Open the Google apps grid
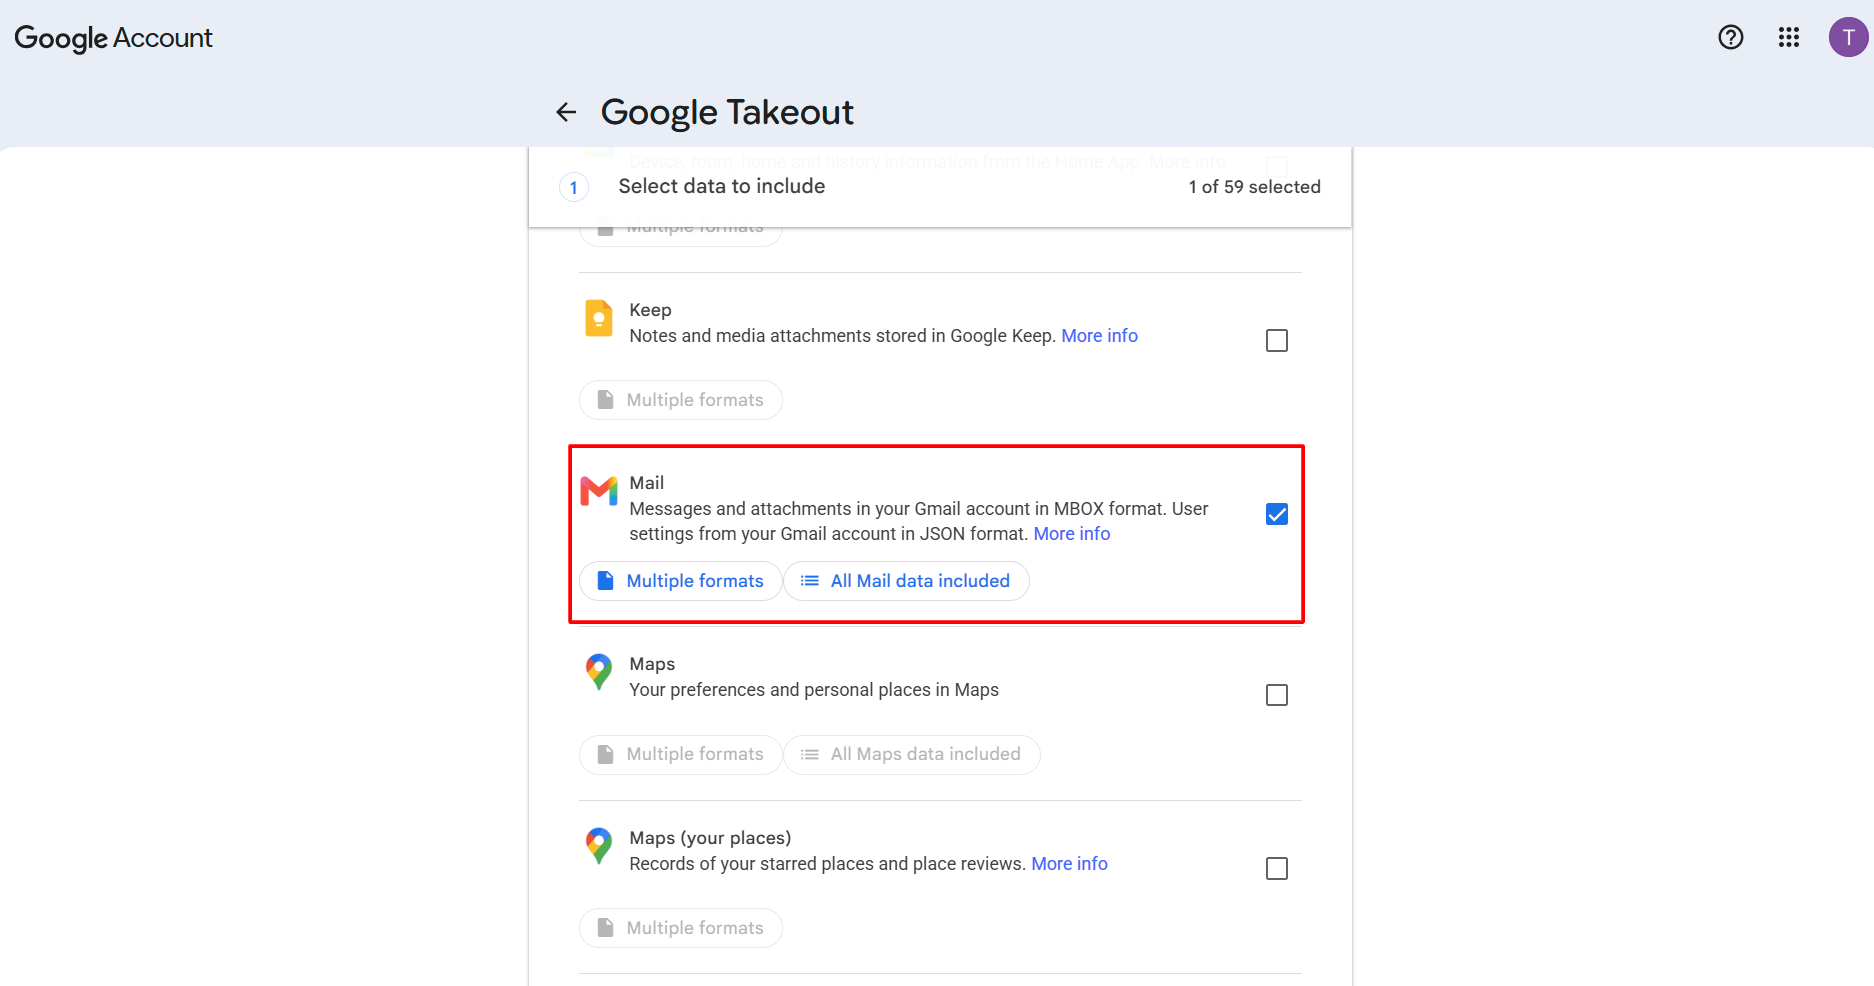This screenshot has height=986, width=1874. (x=1788, y=37)
